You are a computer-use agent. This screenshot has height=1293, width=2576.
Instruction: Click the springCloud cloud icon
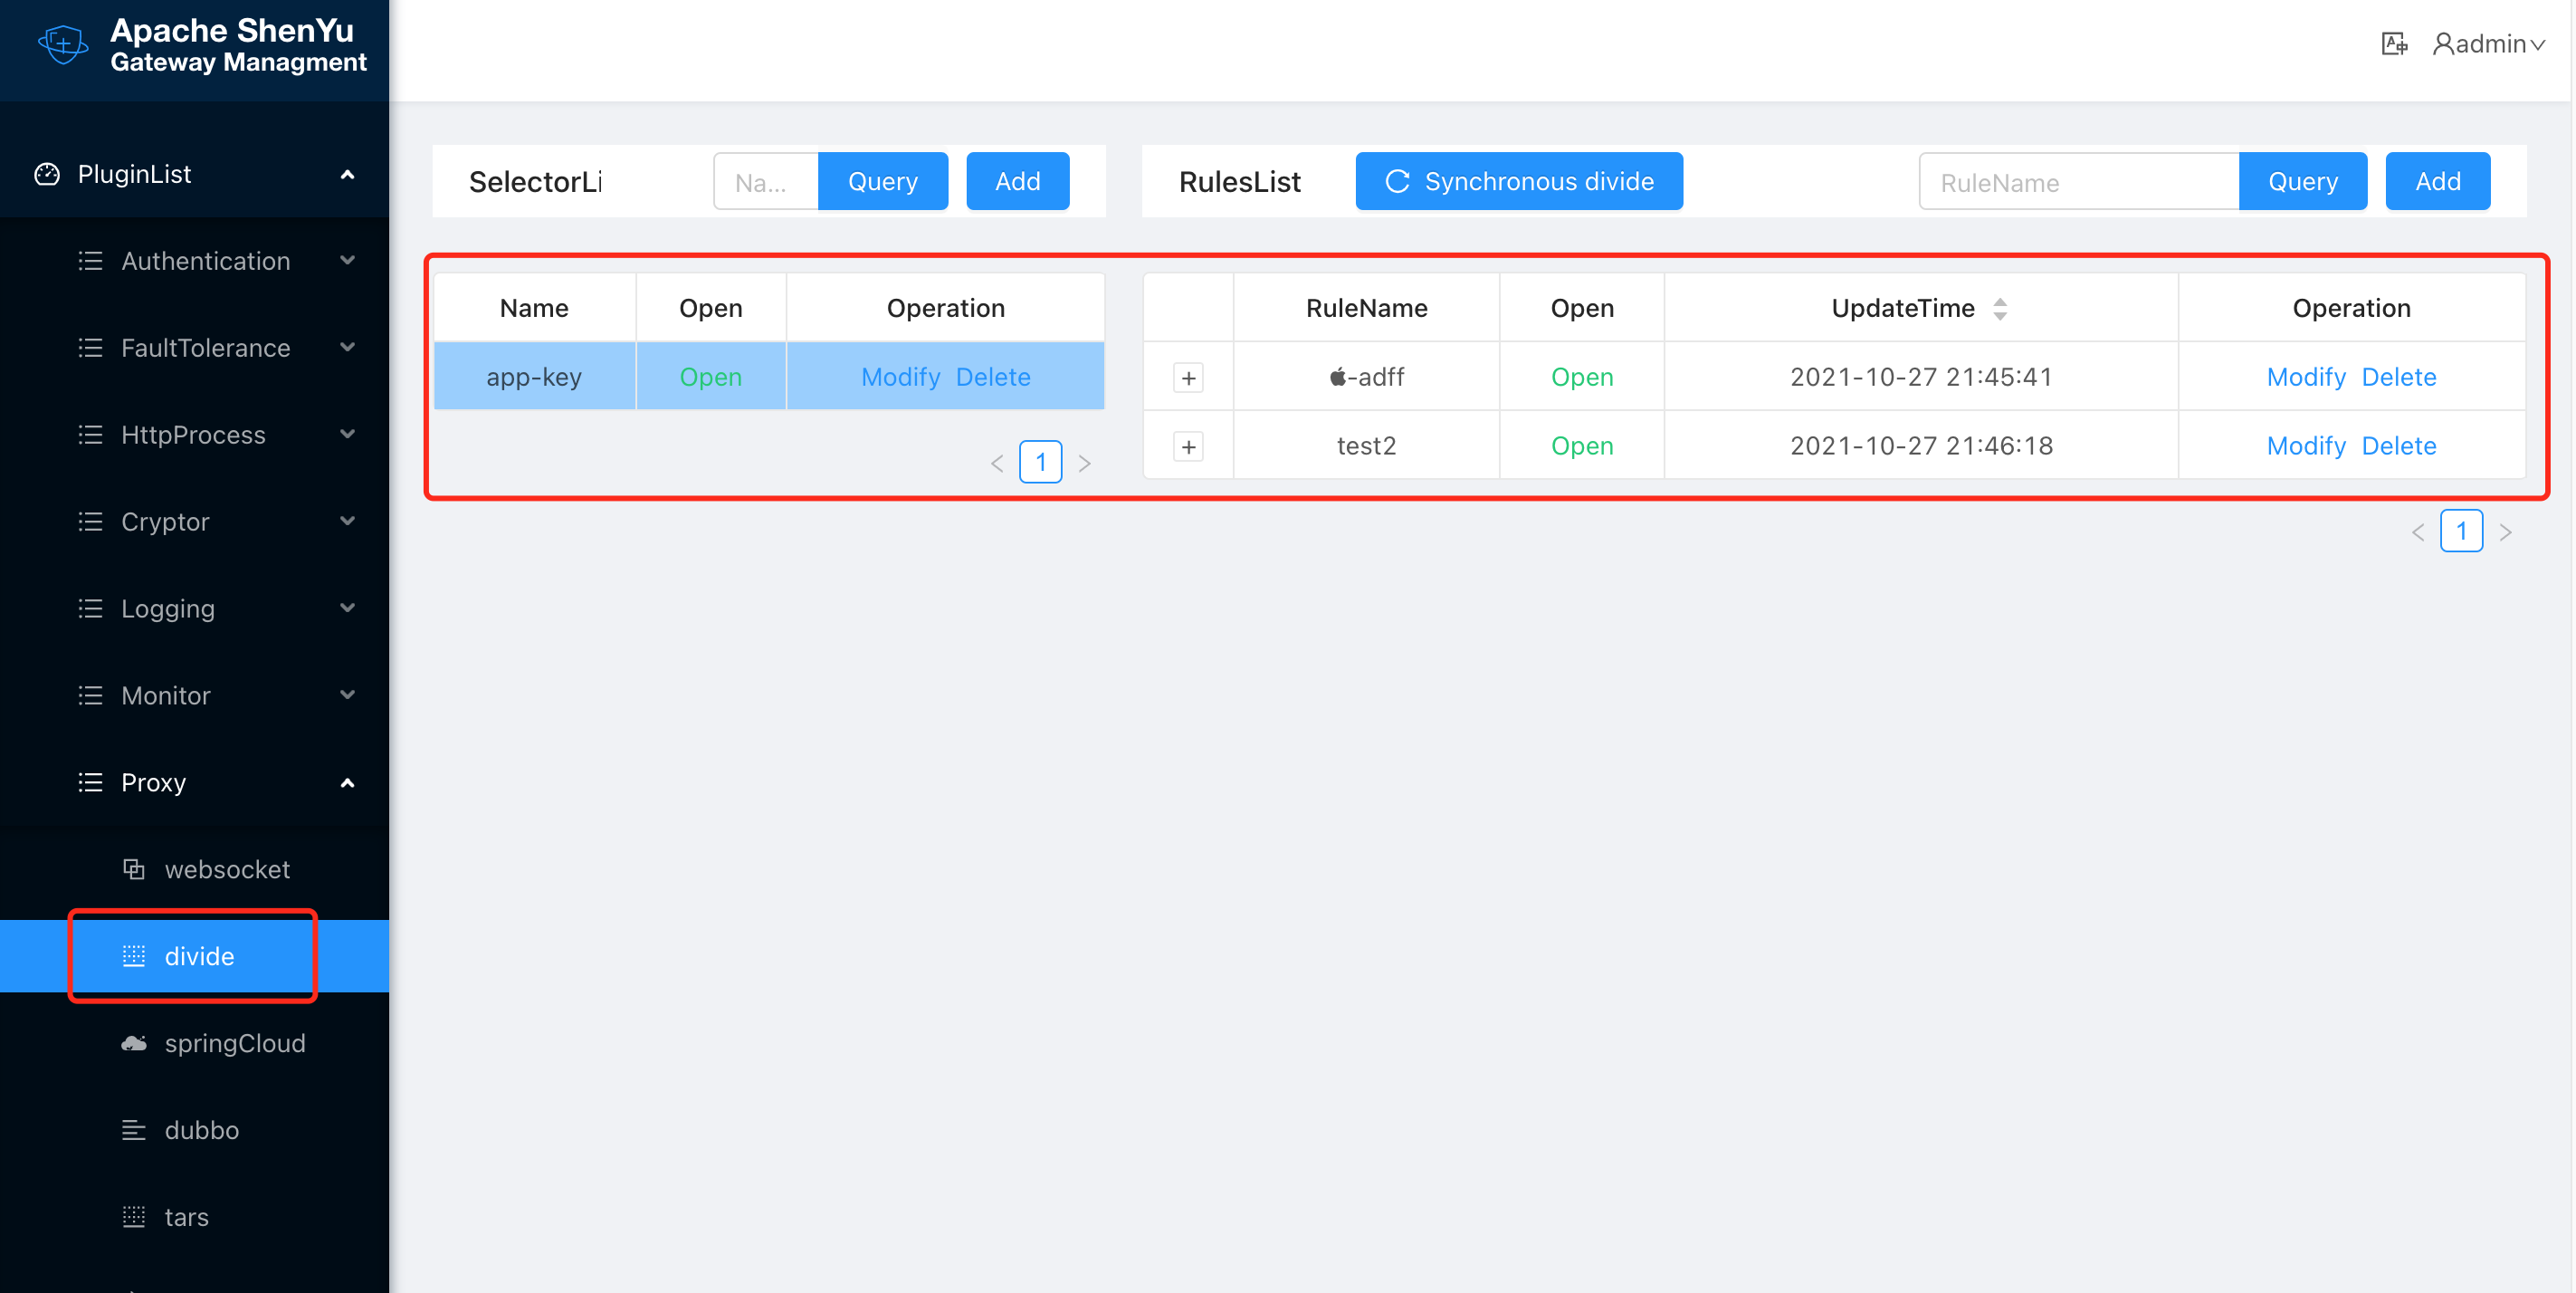[133, 1043]
